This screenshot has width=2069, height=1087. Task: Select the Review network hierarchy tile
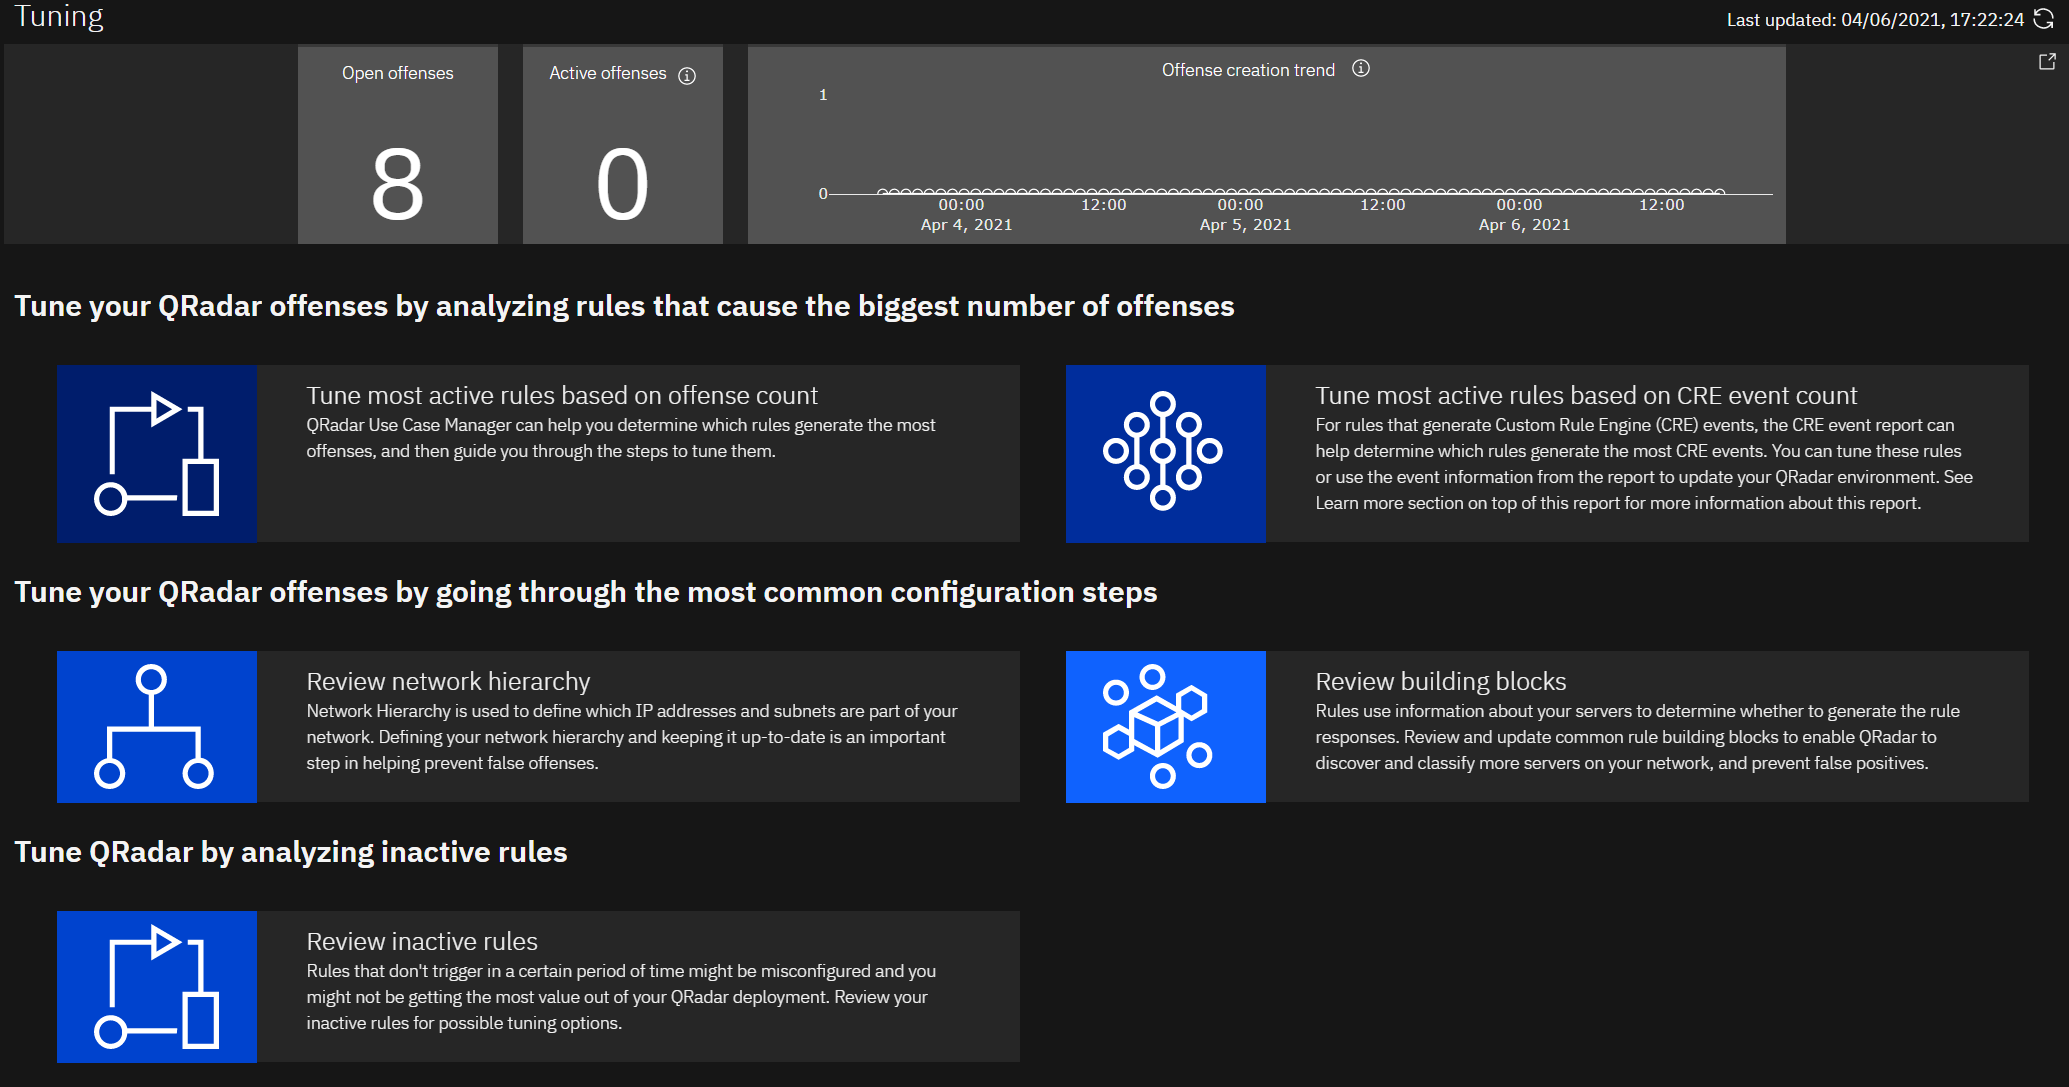point(540,727)
